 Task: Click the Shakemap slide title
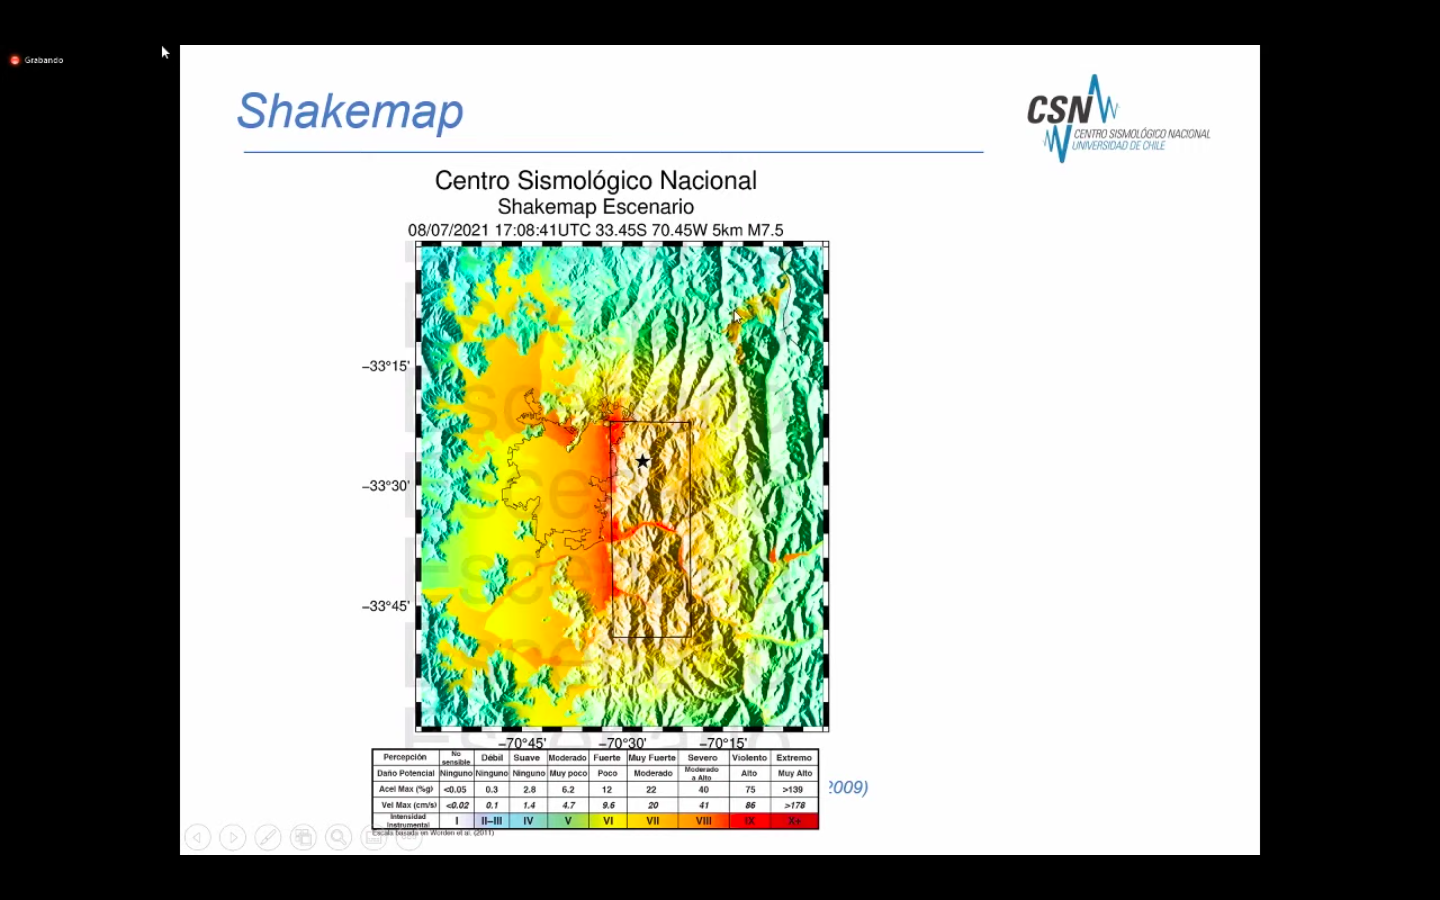(350, 111)
